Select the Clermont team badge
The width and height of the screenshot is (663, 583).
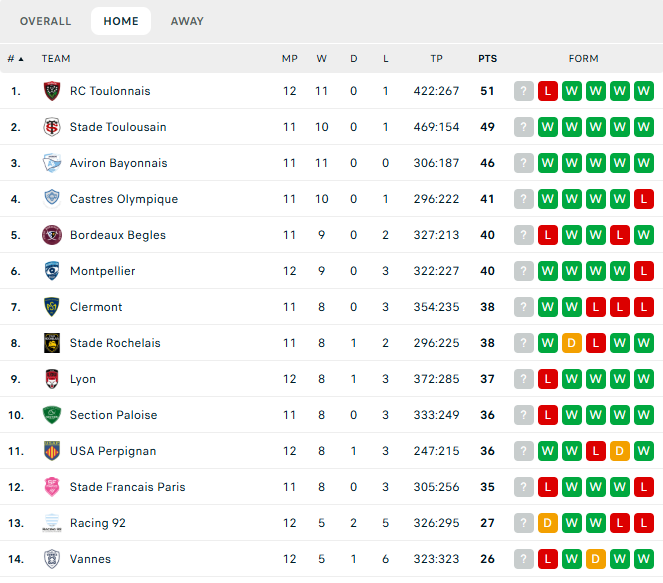click(52, 307)
